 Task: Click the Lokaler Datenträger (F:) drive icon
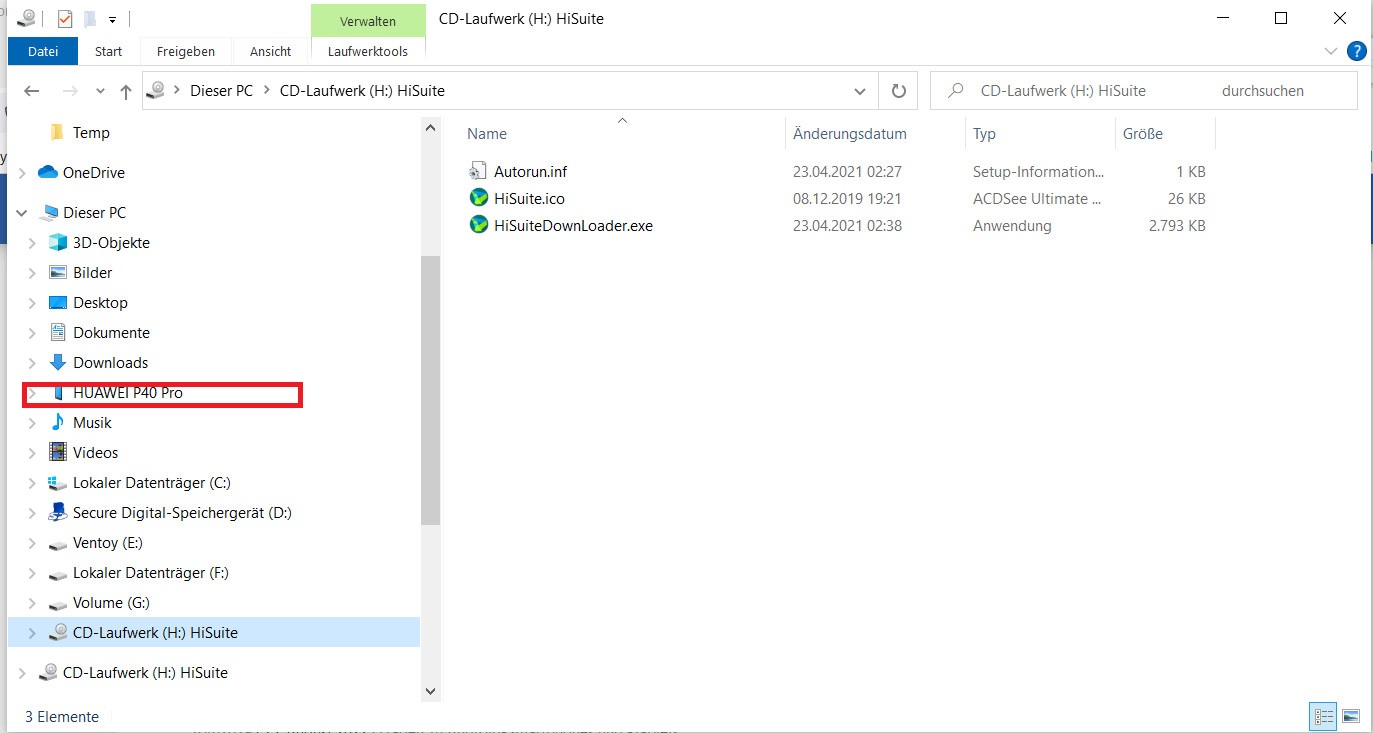[x=58, y=574]
